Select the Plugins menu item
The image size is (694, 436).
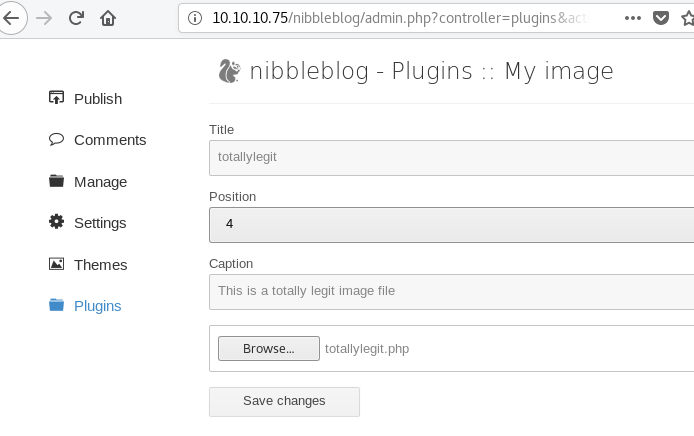coord(98,306)
